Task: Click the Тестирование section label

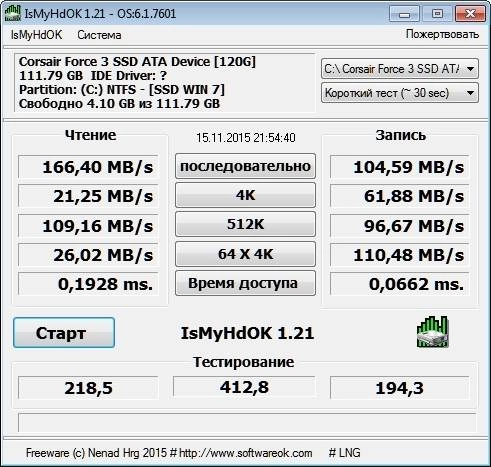Action: coord(244,362)
